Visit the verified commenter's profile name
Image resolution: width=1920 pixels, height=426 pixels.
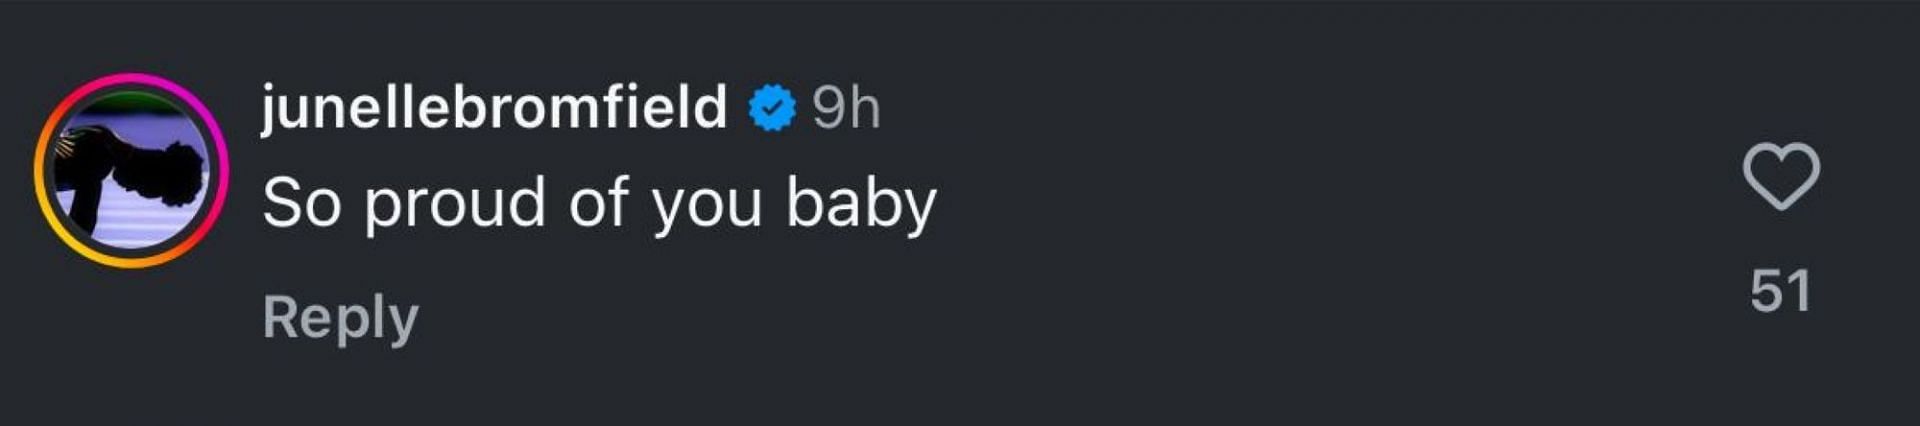coord(494,107)
